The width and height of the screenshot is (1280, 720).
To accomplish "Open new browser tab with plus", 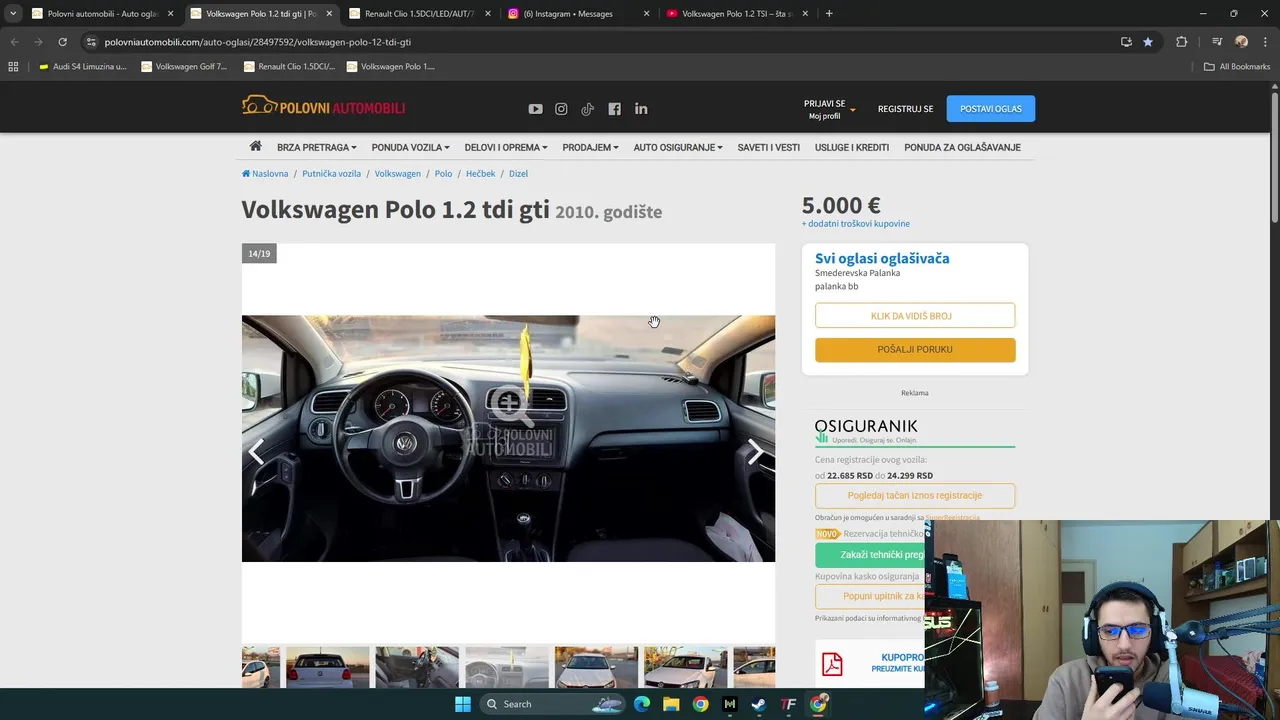I will (x=829, y=13).
